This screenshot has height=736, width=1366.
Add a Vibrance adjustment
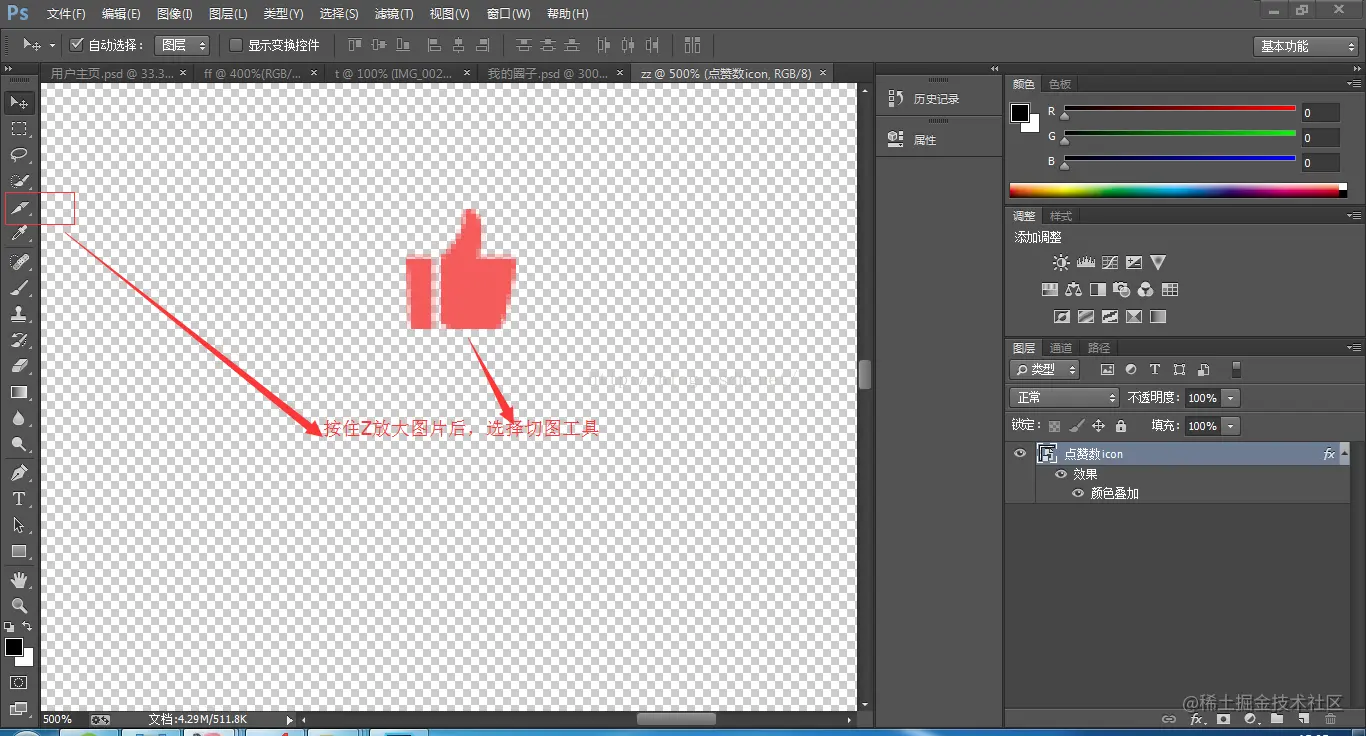[x=1158, y=263]
